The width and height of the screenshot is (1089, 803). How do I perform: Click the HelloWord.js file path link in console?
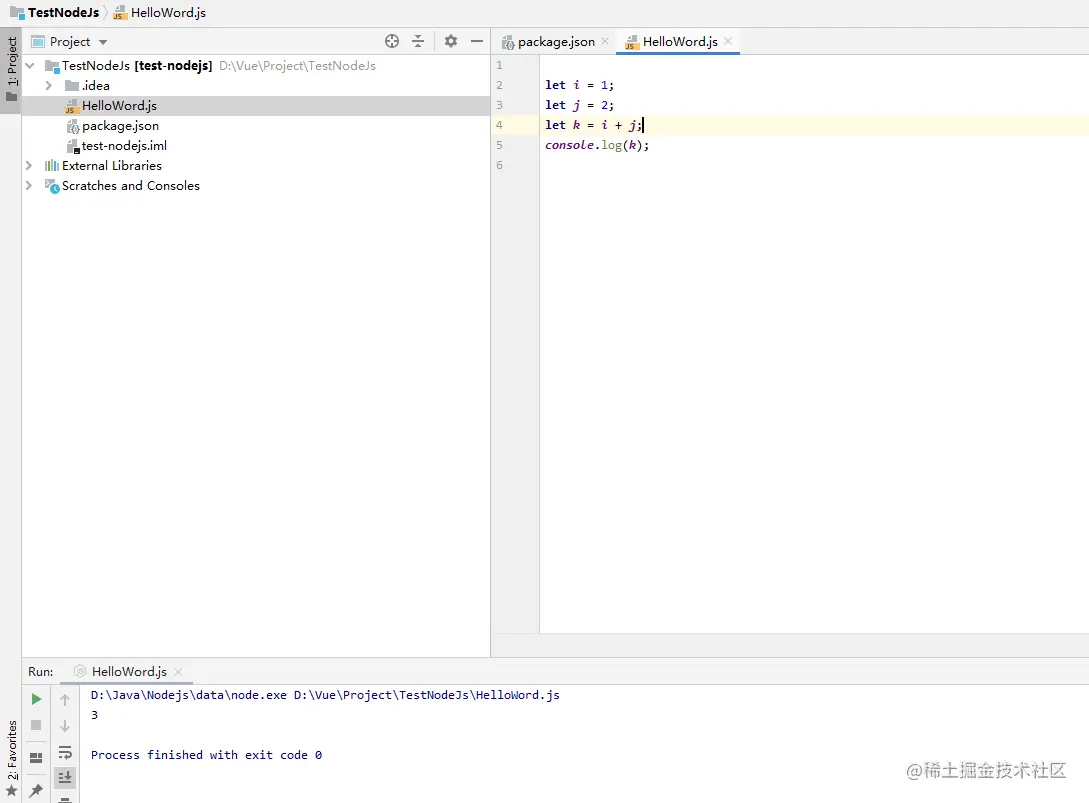(426, 695)
